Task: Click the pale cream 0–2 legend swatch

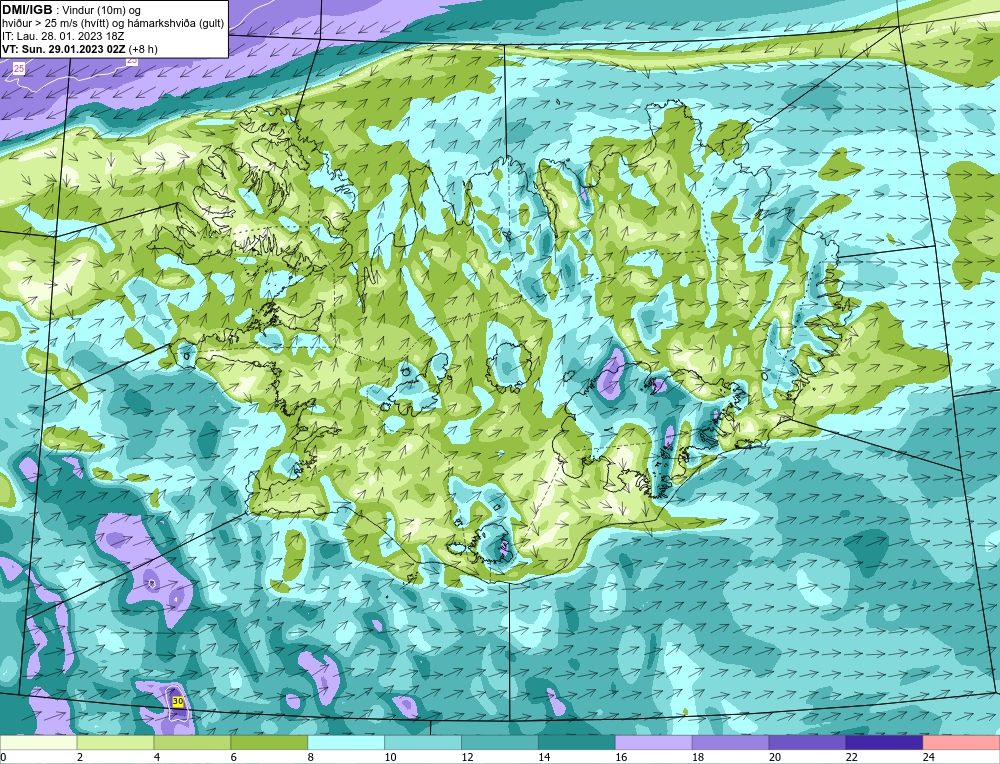Action: coord(38,743)
